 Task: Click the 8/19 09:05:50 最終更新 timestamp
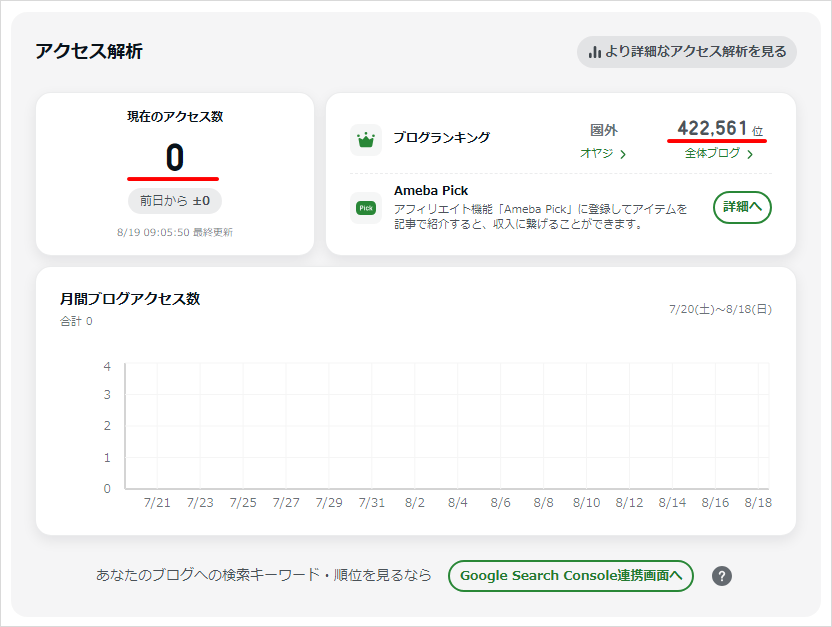(175, 232)
